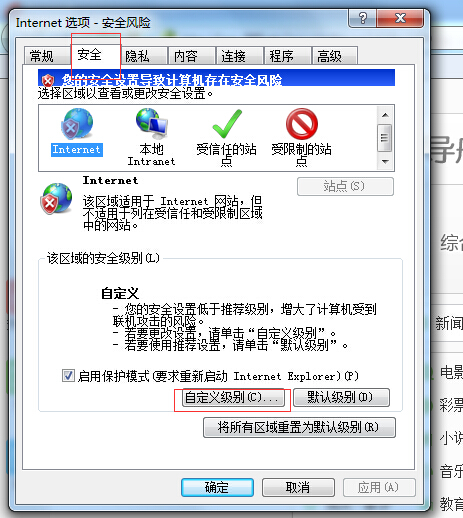Click the zone list scrollbar thumb

(x=385, y=138)
